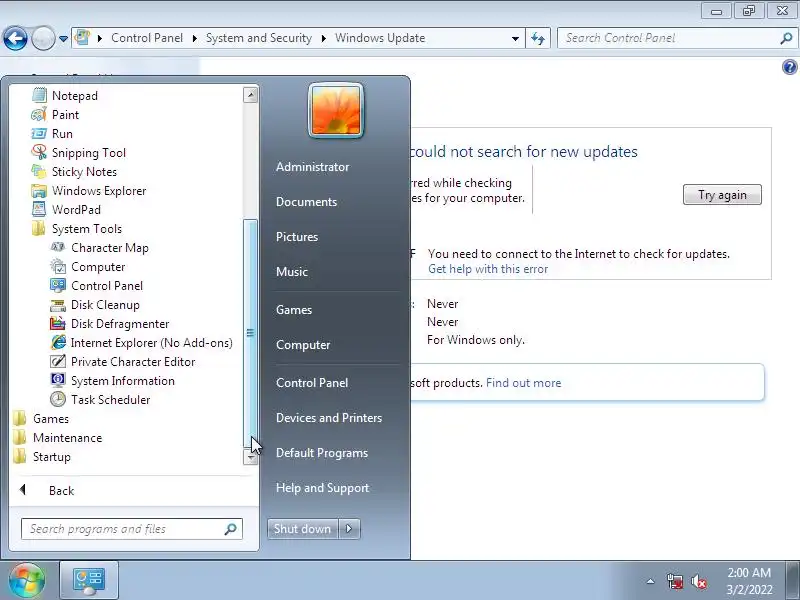Expand arrow after Control Panel breadcrumb

click(194, 38)
